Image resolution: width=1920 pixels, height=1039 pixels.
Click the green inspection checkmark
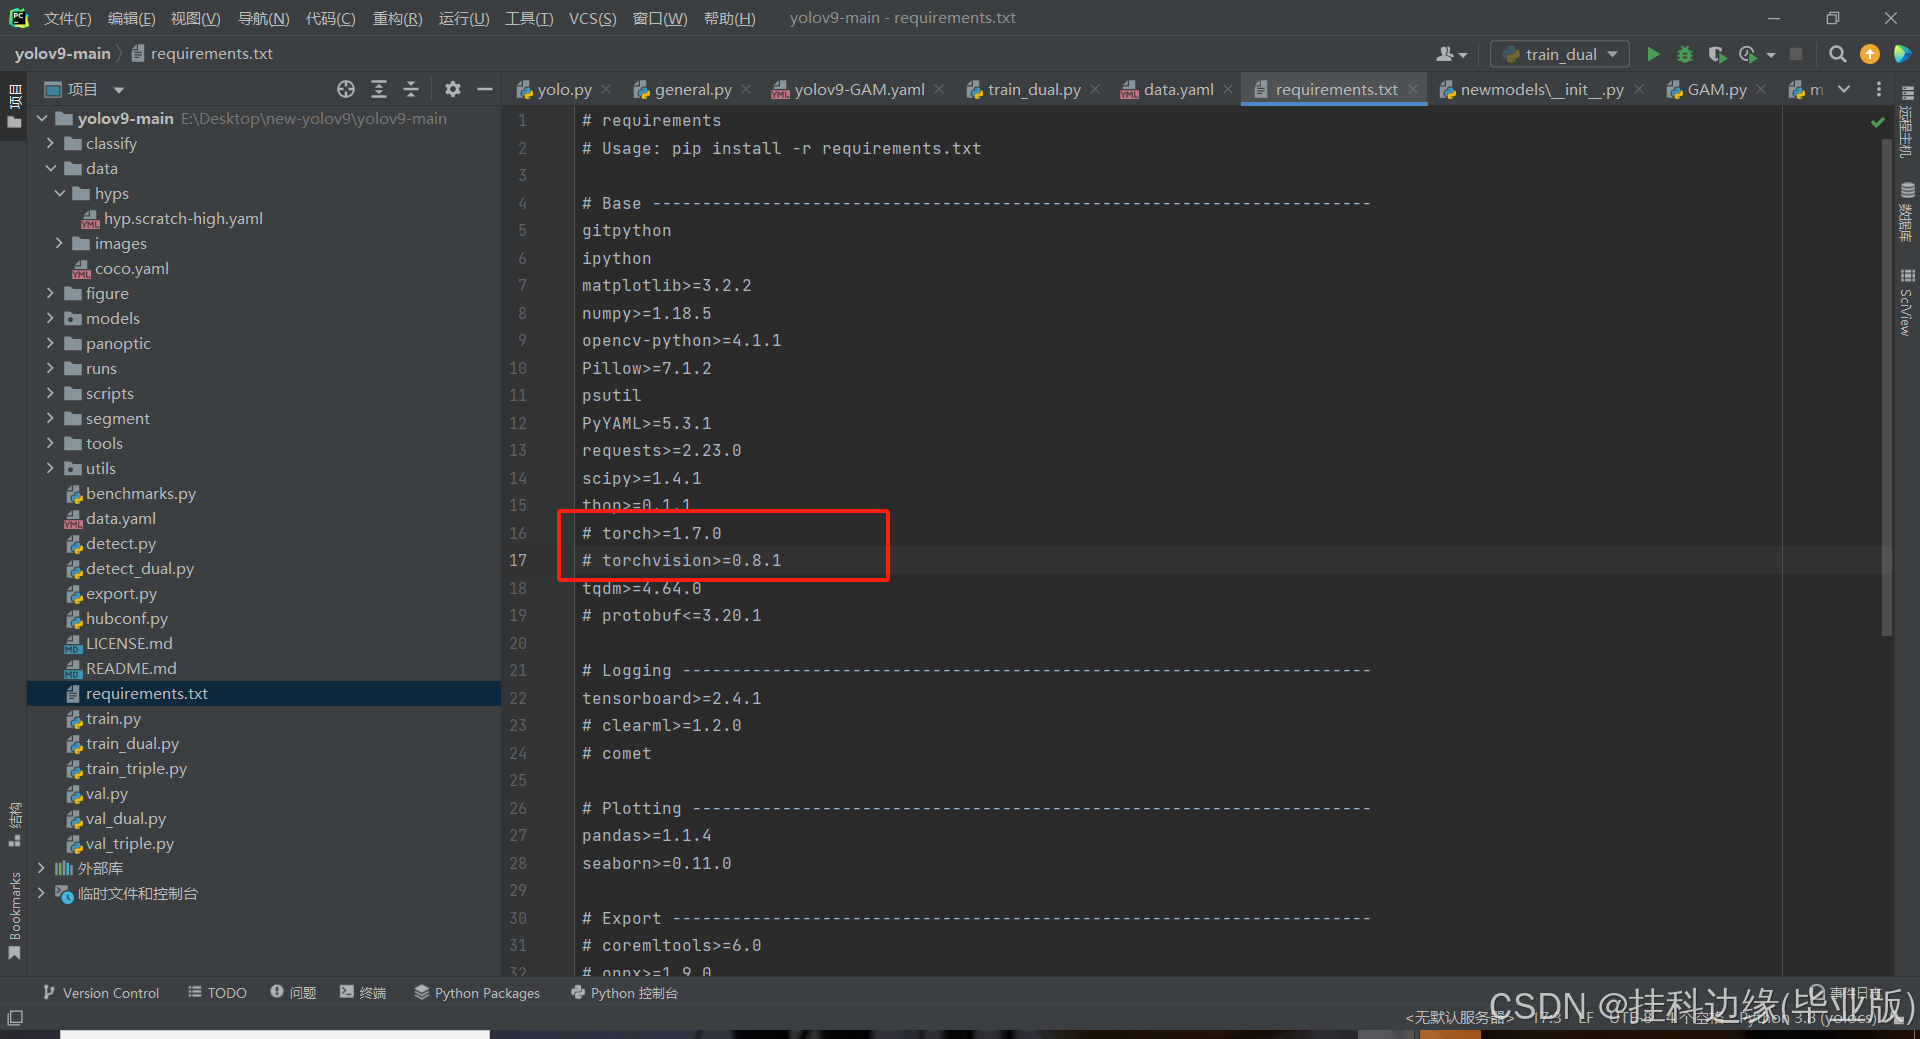click(x=1877, y=122)
